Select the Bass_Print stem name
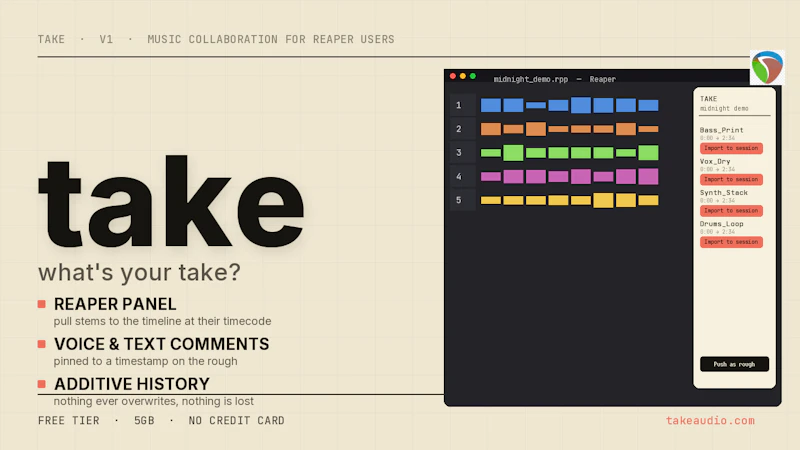 [x=721, y=130]
